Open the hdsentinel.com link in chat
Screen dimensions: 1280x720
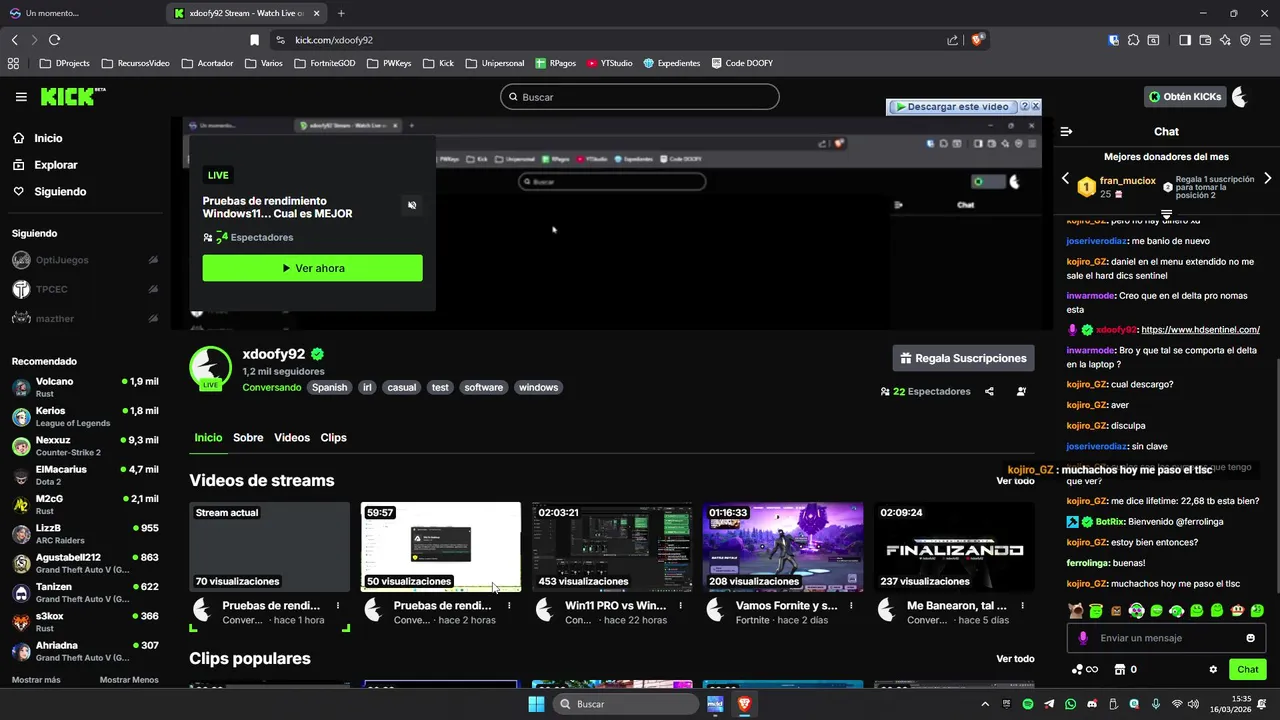pyautogui.click(x=1200, y=330)
